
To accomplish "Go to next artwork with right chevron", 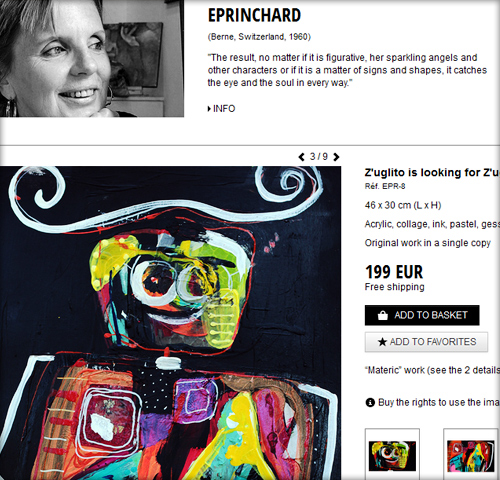I will coord(336,157).
